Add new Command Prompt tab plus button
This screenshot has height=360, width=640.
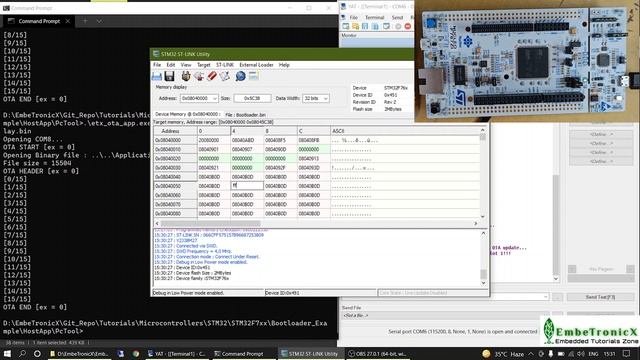[85, 21]
